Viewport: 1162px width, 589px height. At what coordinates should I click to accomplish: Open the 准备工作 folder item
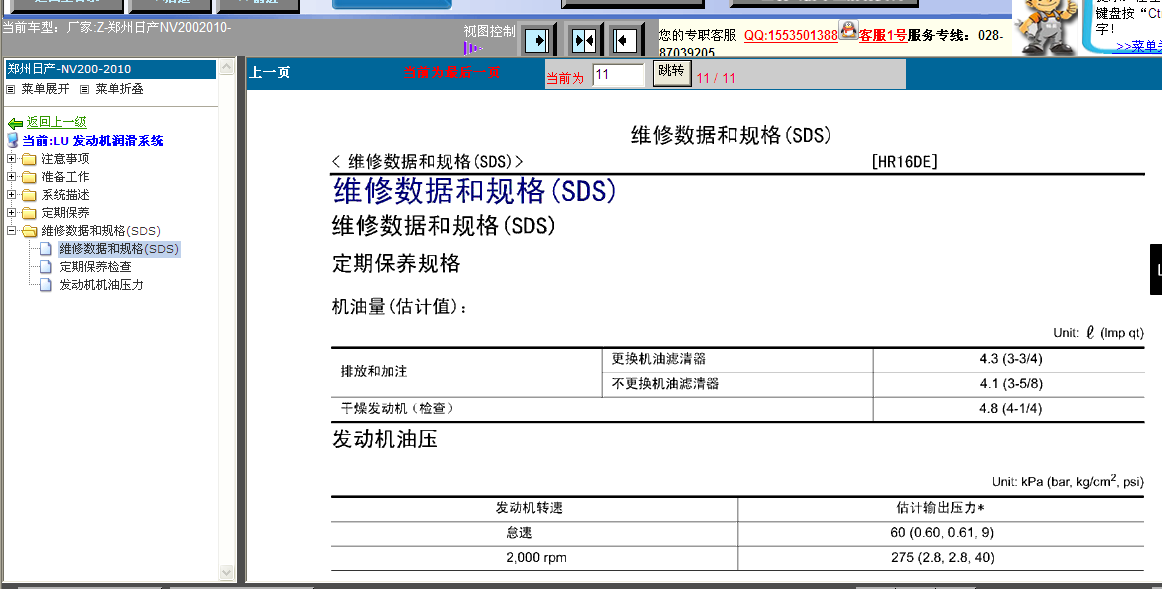pyautogui.click(x=65, y=176)
